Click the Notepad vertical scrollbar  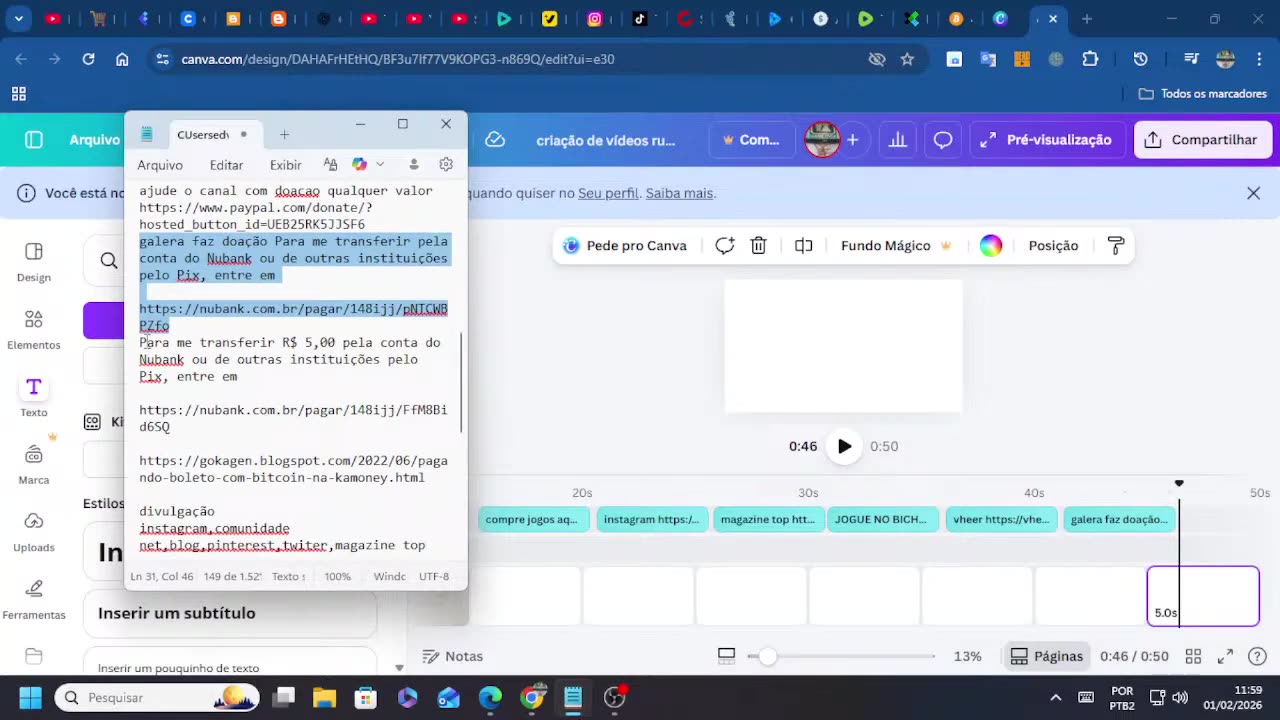(461, 383)
